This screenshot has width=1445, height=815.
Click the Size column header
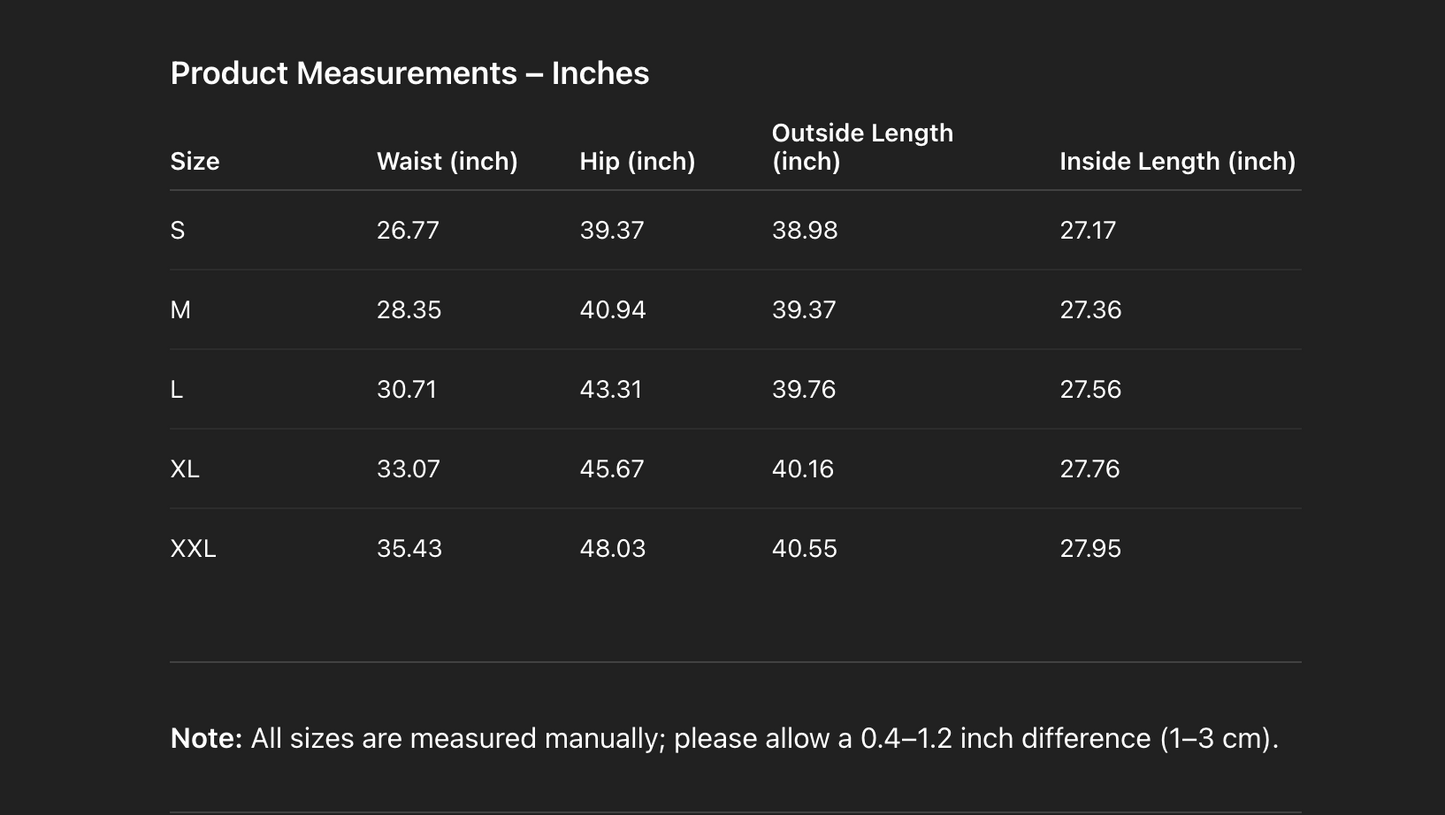point(195,161)
